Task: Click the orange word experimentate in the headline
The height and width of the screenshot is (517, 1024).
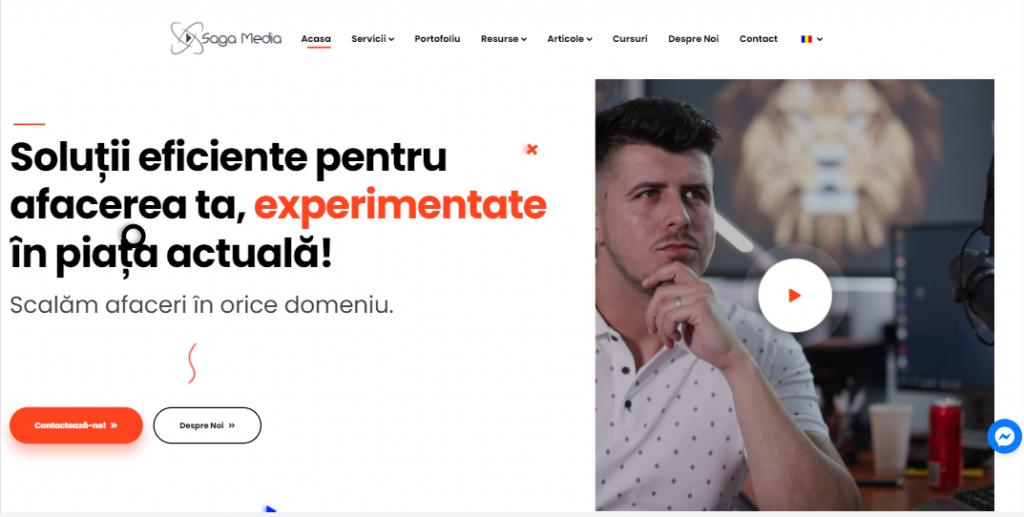Action: (x=400, y=205)
